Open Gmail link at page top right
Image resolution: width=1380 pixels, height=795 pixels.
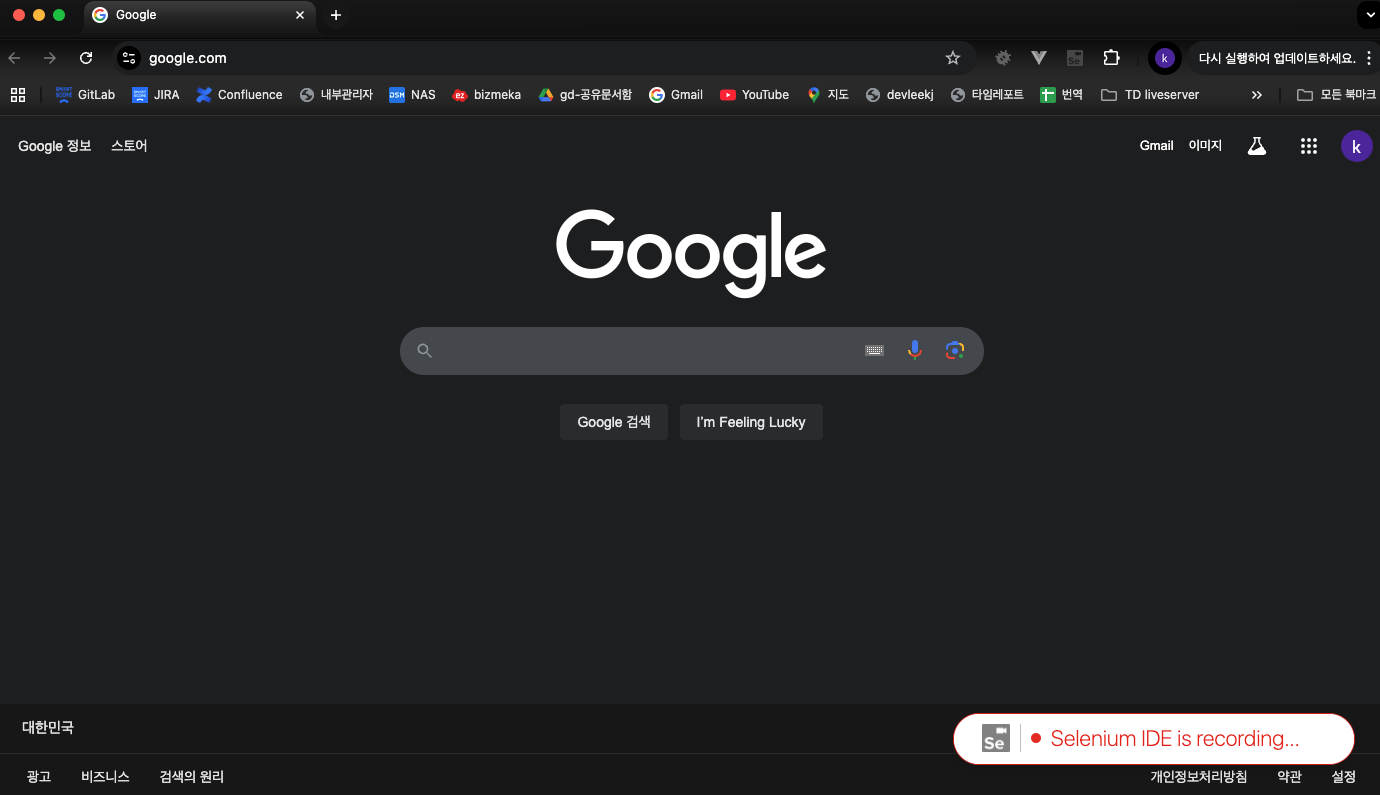(x=1156, y=146)
